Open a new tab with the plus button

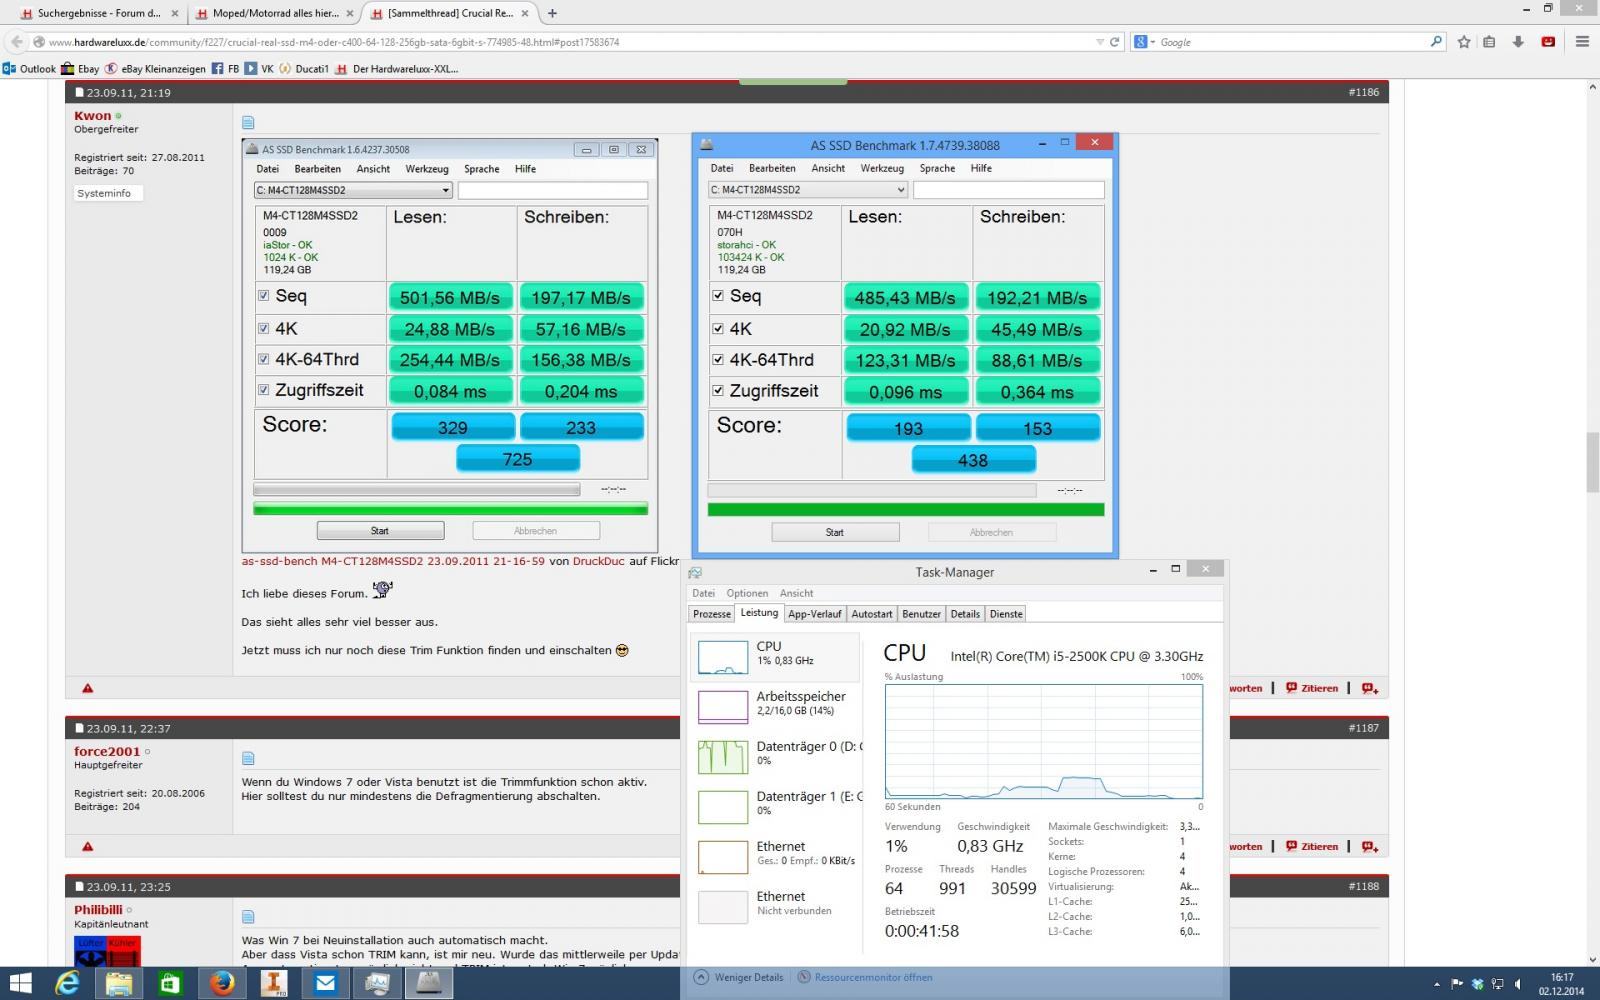(552, 13)
